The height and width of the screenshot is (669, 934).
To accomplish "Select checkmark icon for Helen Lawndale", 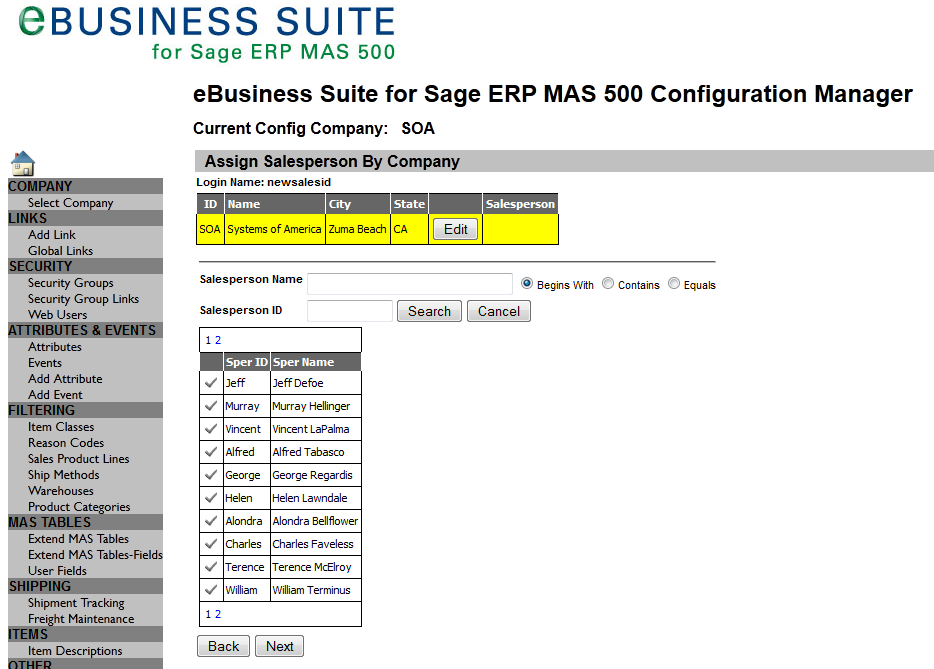I will 210,498.
